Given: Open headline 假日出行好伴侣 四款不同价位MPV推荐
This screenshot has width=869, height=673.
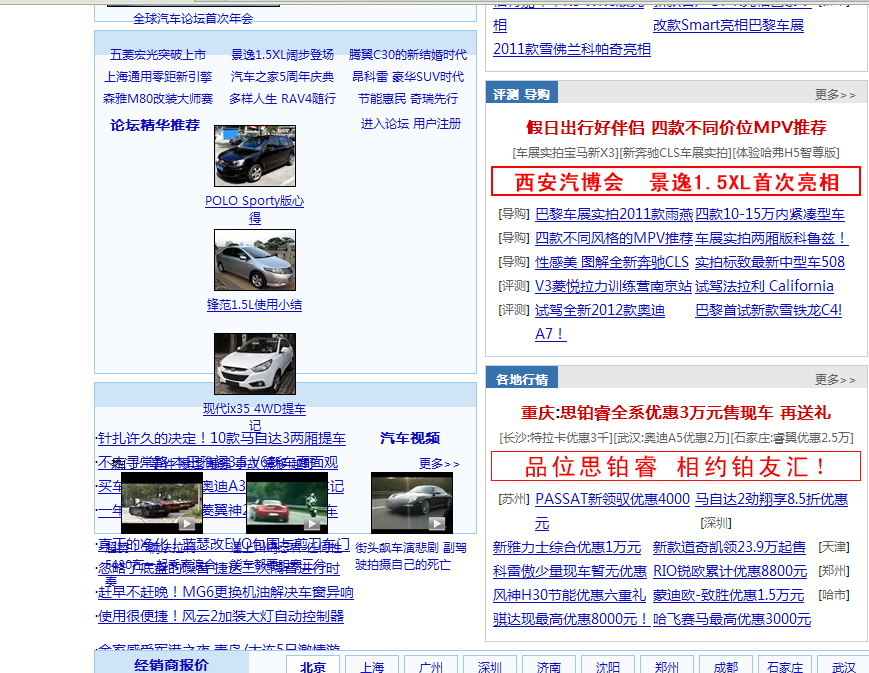Looking at the screenshot, I should (x=676, y=128).
